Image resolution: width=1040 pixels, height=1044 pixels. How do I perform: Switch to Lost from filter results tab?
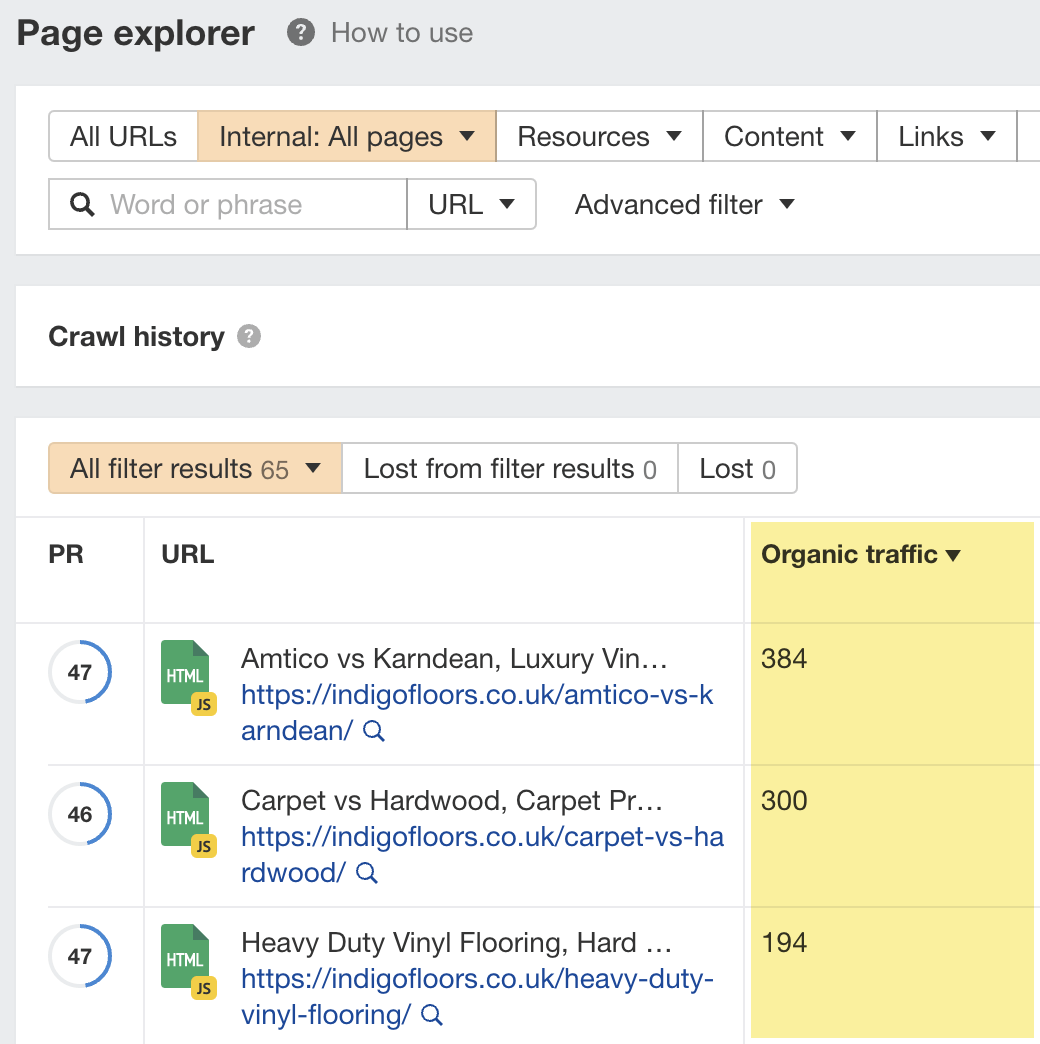(x=509, y=469)
